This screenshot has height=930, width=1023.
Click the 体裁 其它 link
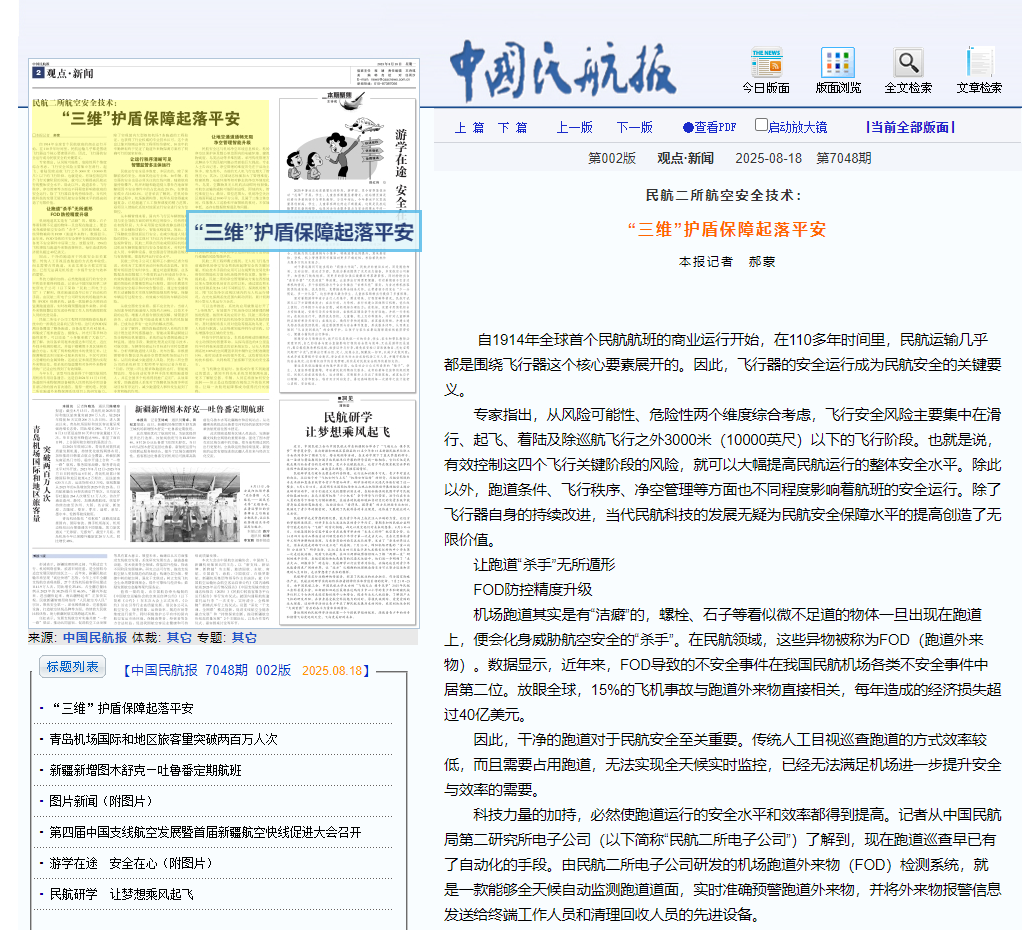pos(179,638)
